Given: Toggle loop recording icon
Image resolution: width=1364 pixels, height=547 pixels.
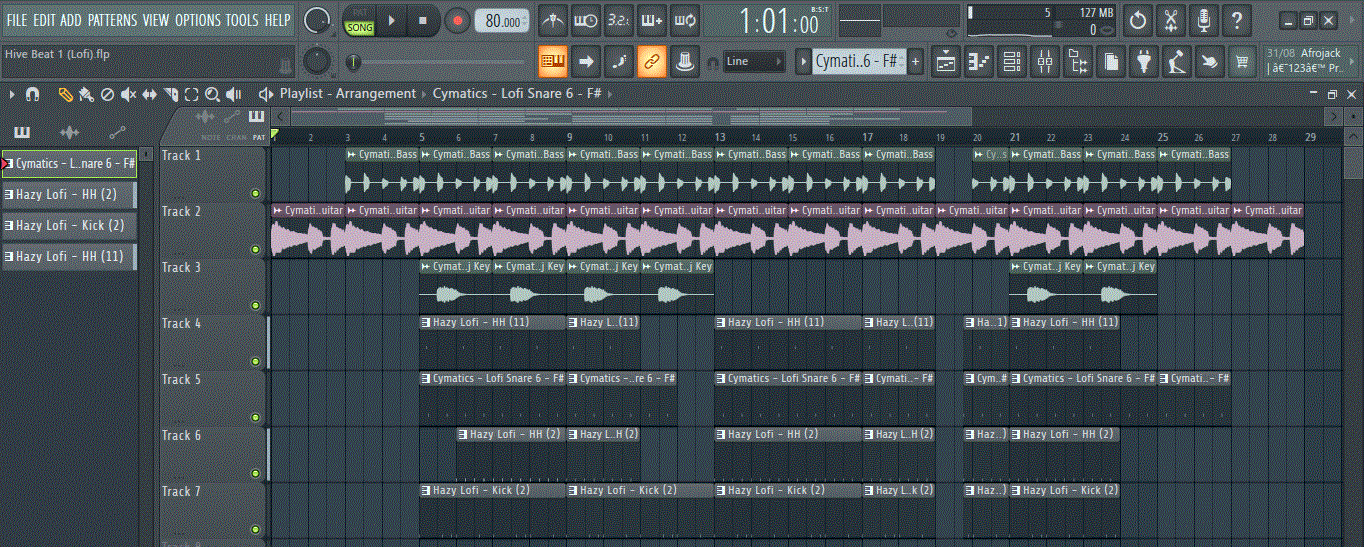Looking at the screenshot, I should 685,20.
